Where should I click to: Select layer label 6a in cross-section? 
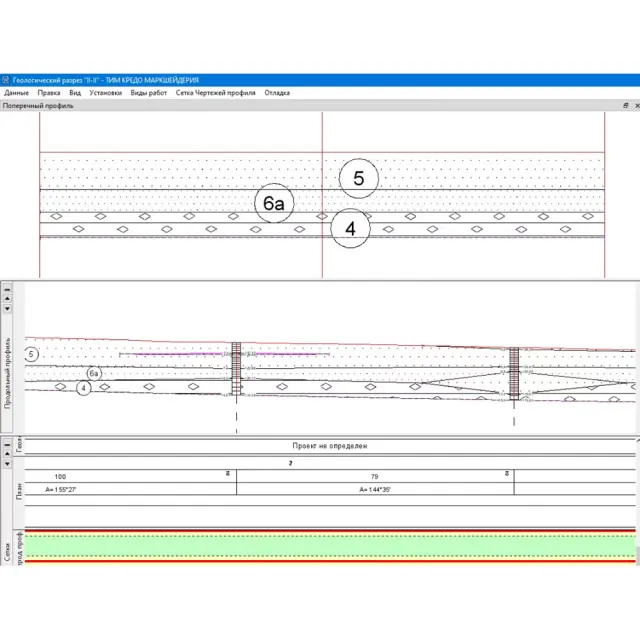[x=273, y=204]
